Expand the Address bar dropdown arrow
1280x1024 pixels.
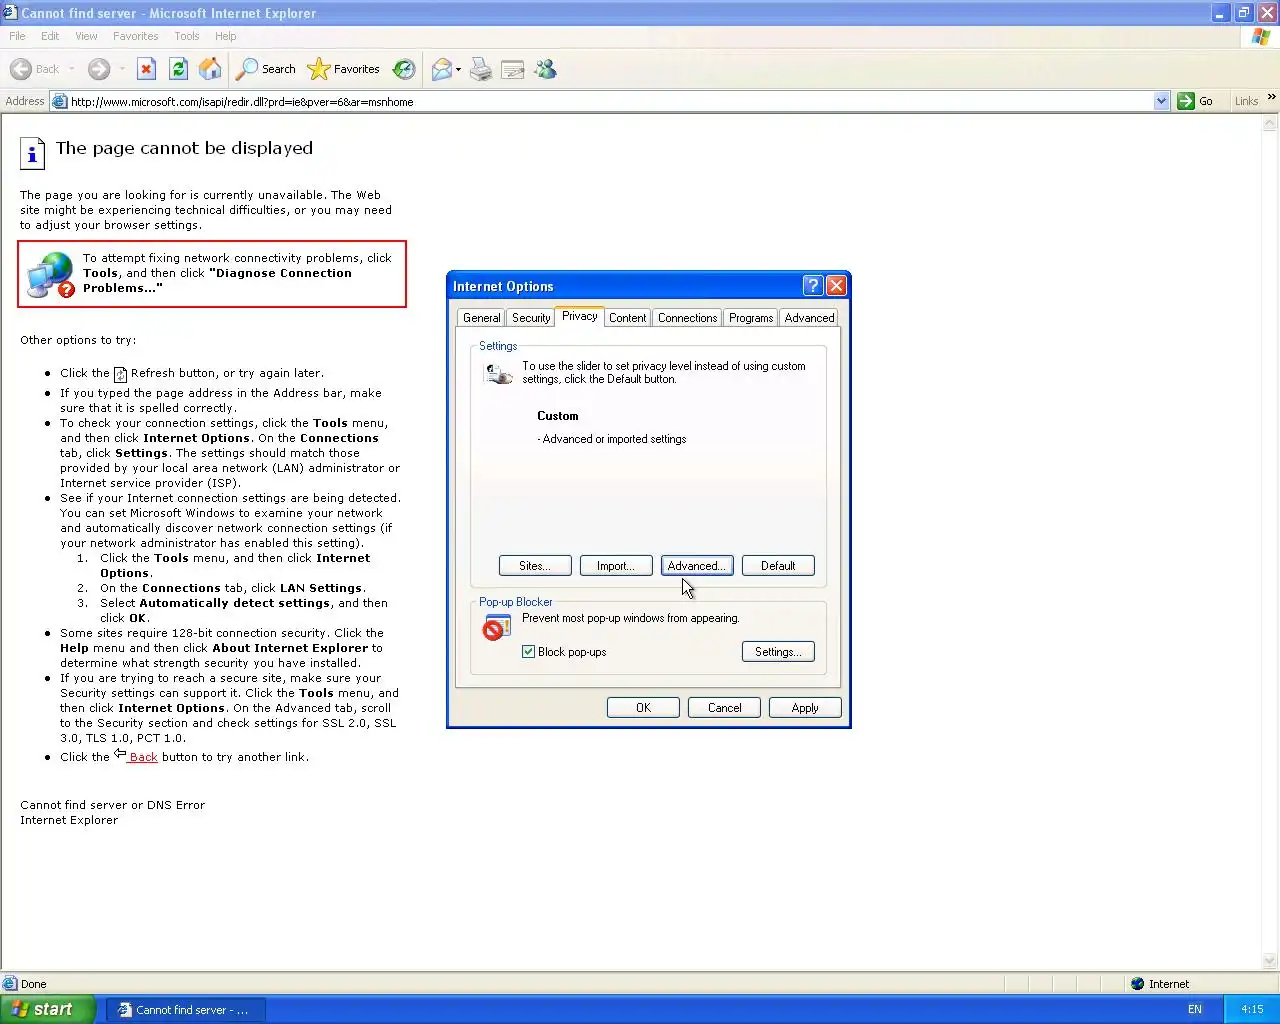tap(1161, 101)
